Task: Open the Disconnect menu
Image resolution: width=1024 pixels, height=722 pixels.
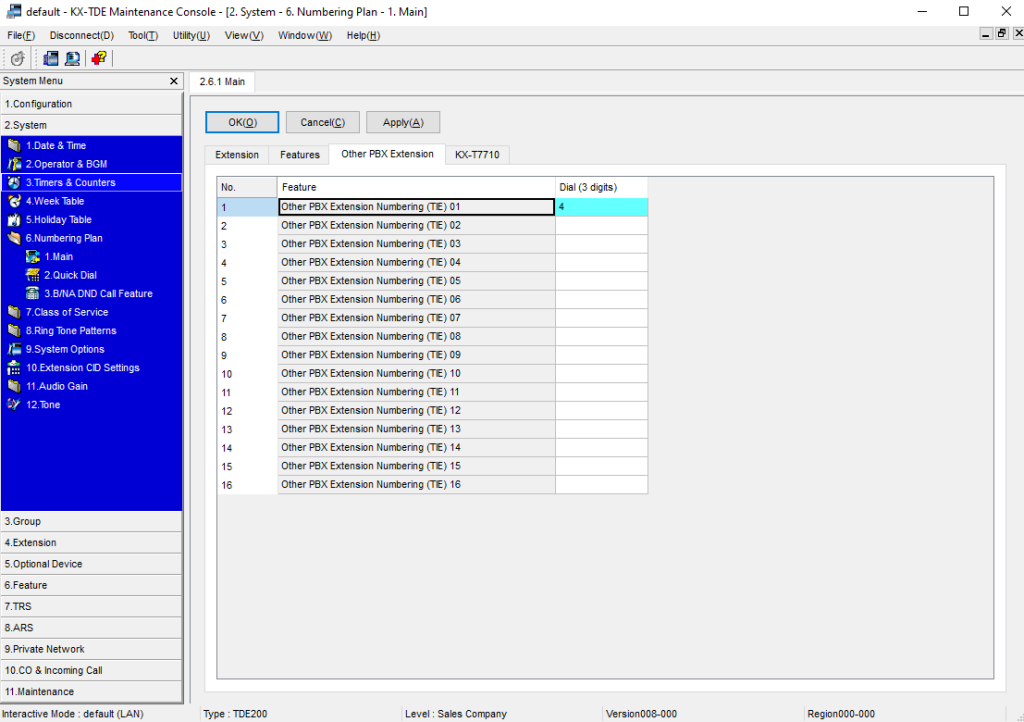Action: point(82,35)
